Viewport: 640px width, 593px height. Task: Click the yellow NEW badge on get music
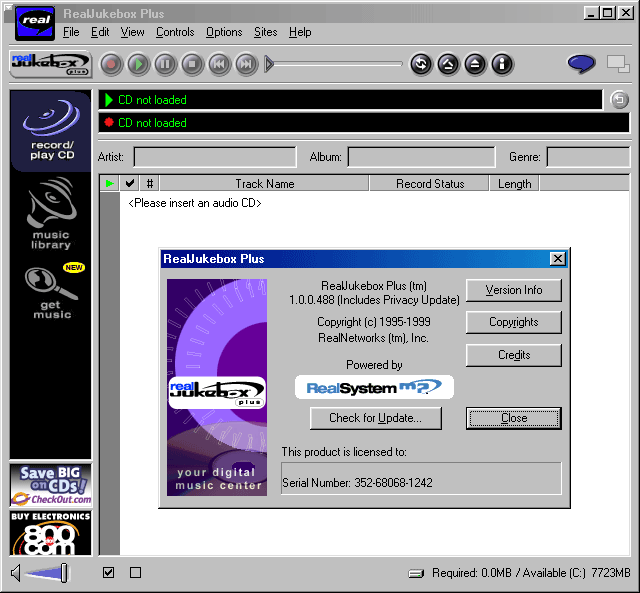click(74, 267)
